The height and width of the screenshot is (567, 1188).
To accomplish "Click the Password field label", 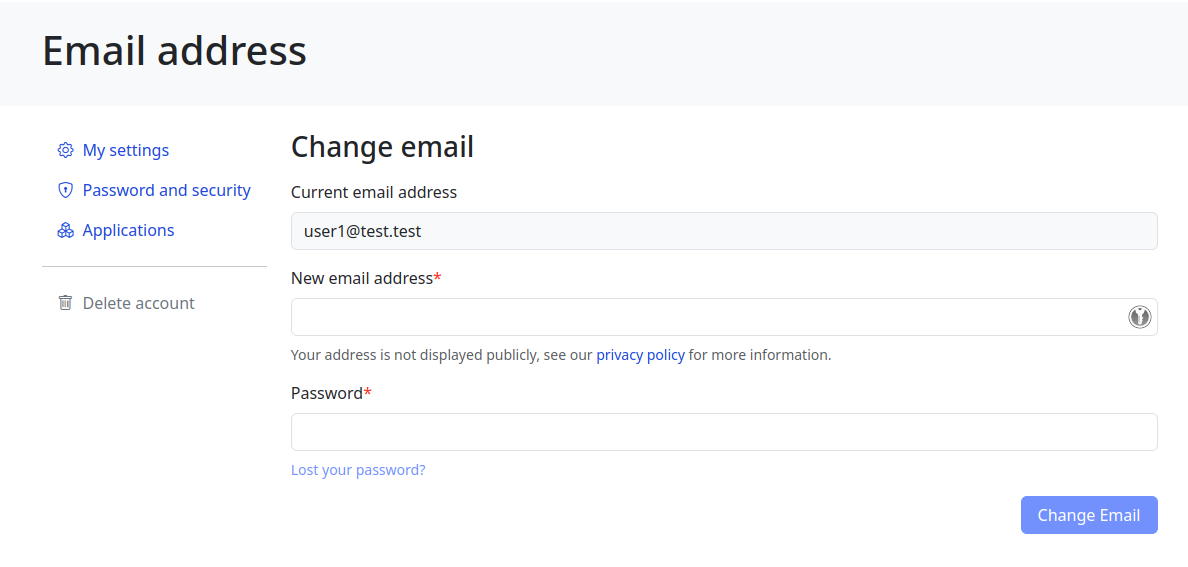I will pyautogui.click(x=326, y=393).
